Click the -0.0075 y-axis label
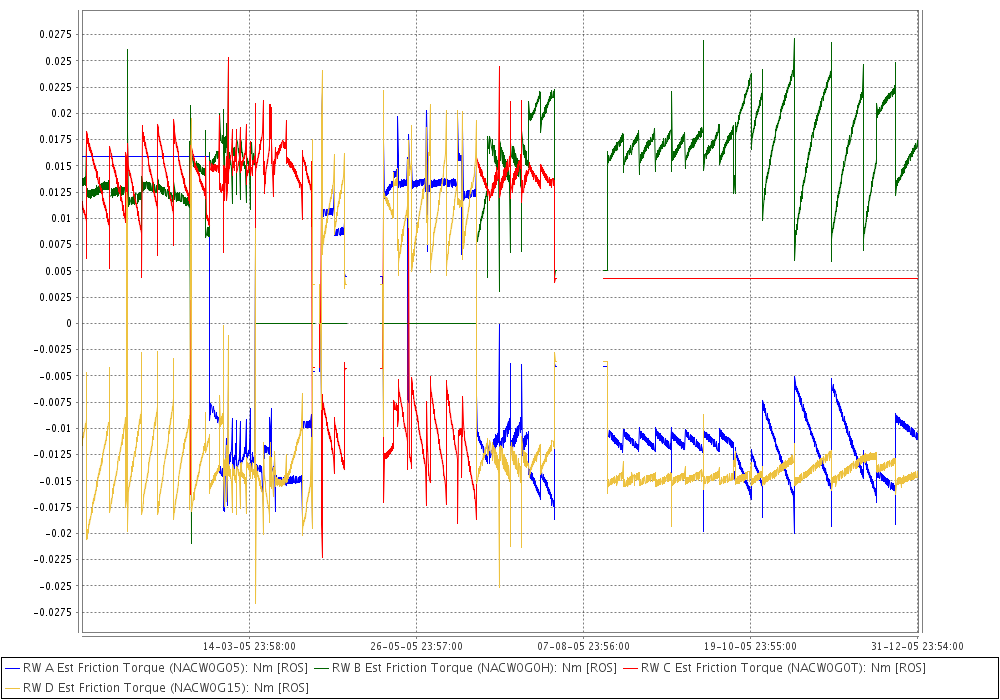The image size is (1000, 700). click(x=53, y=402)
